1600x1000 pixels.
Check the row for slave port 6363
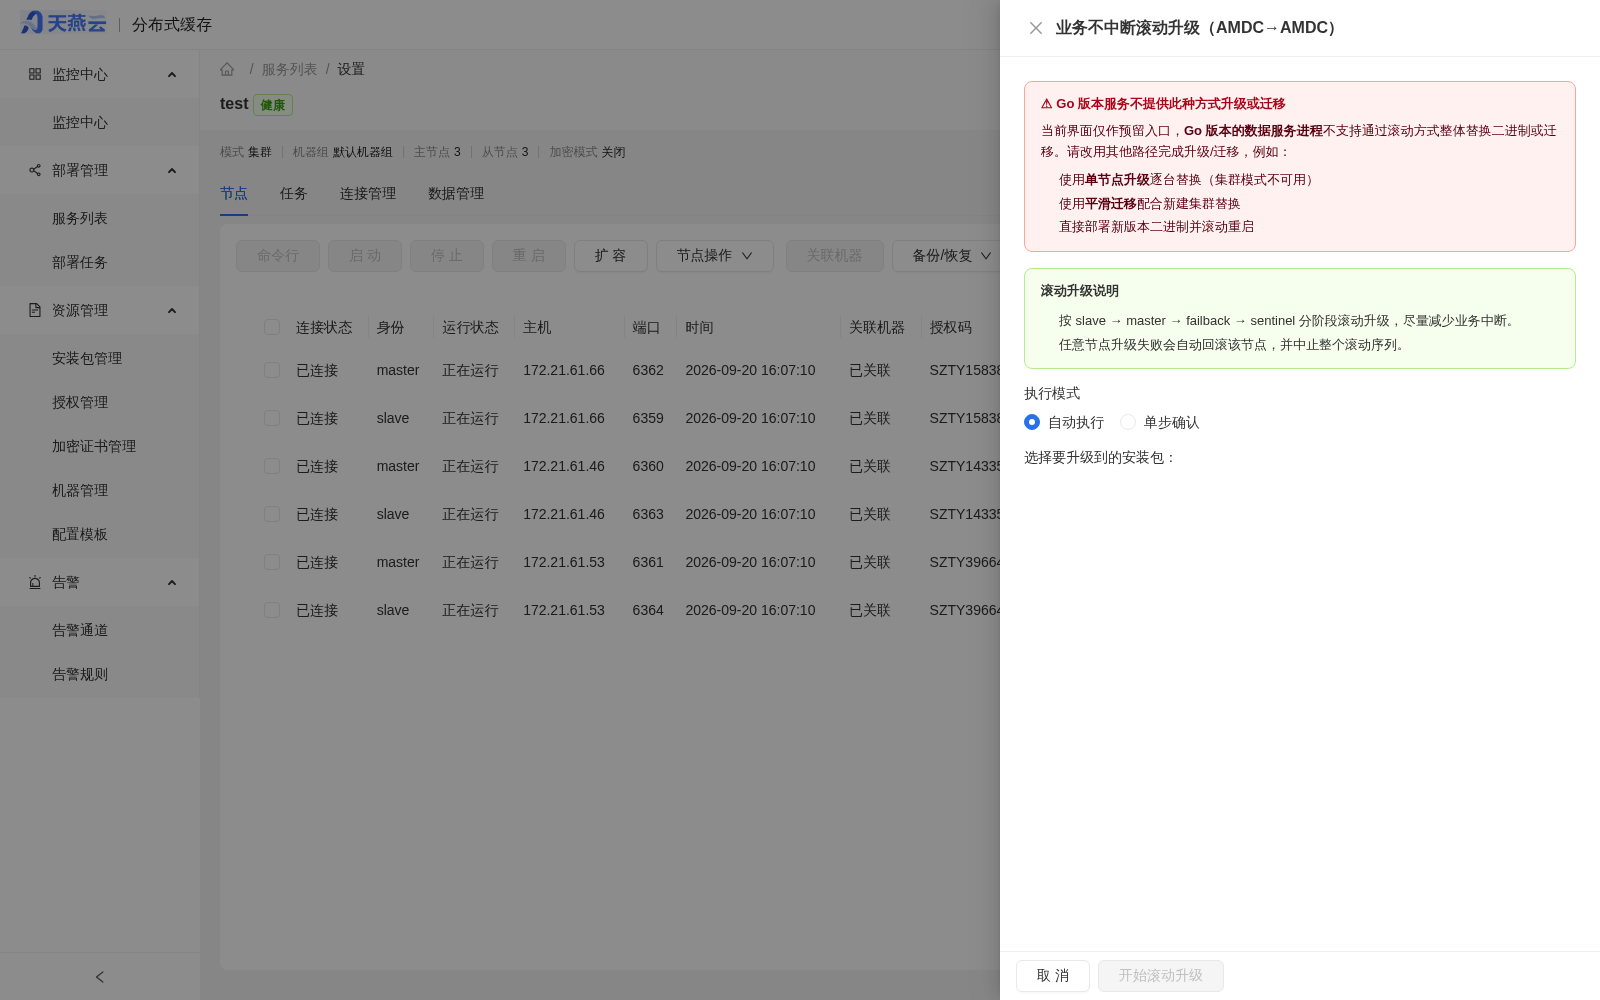(x=272, y=514)
